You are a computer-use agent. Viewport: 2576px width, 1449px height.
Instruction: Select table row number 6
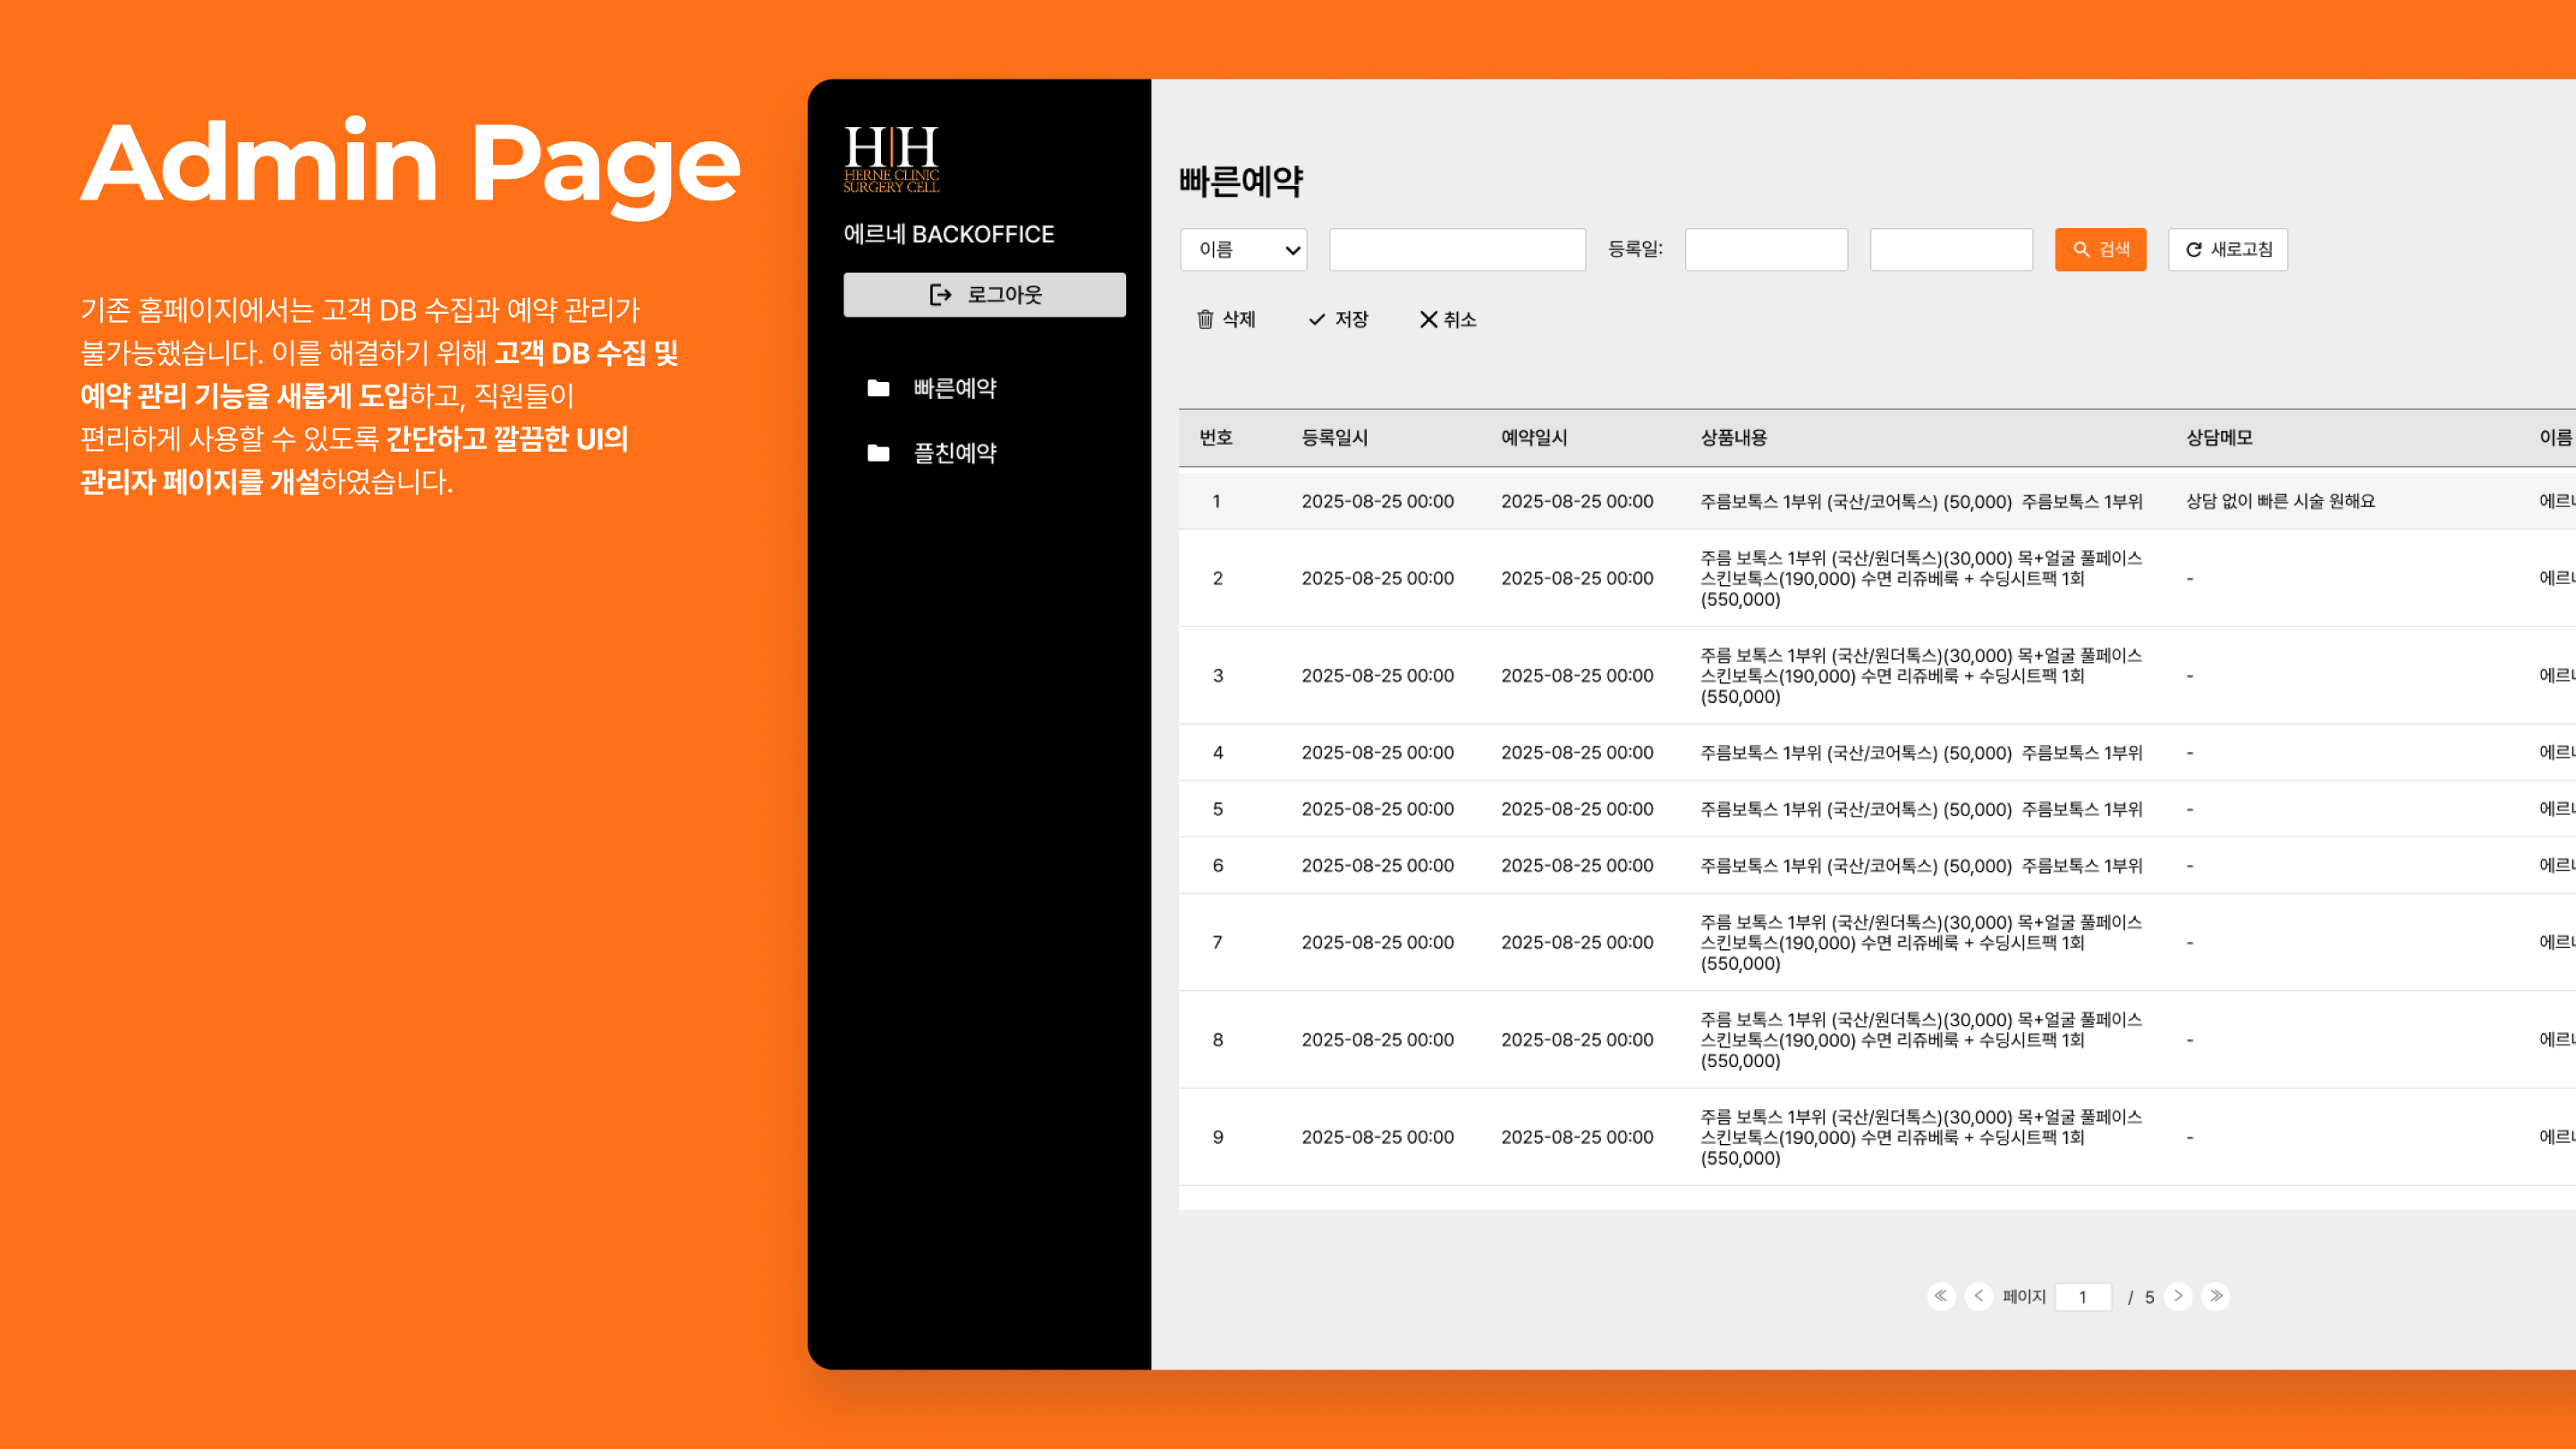point(1877,866)
